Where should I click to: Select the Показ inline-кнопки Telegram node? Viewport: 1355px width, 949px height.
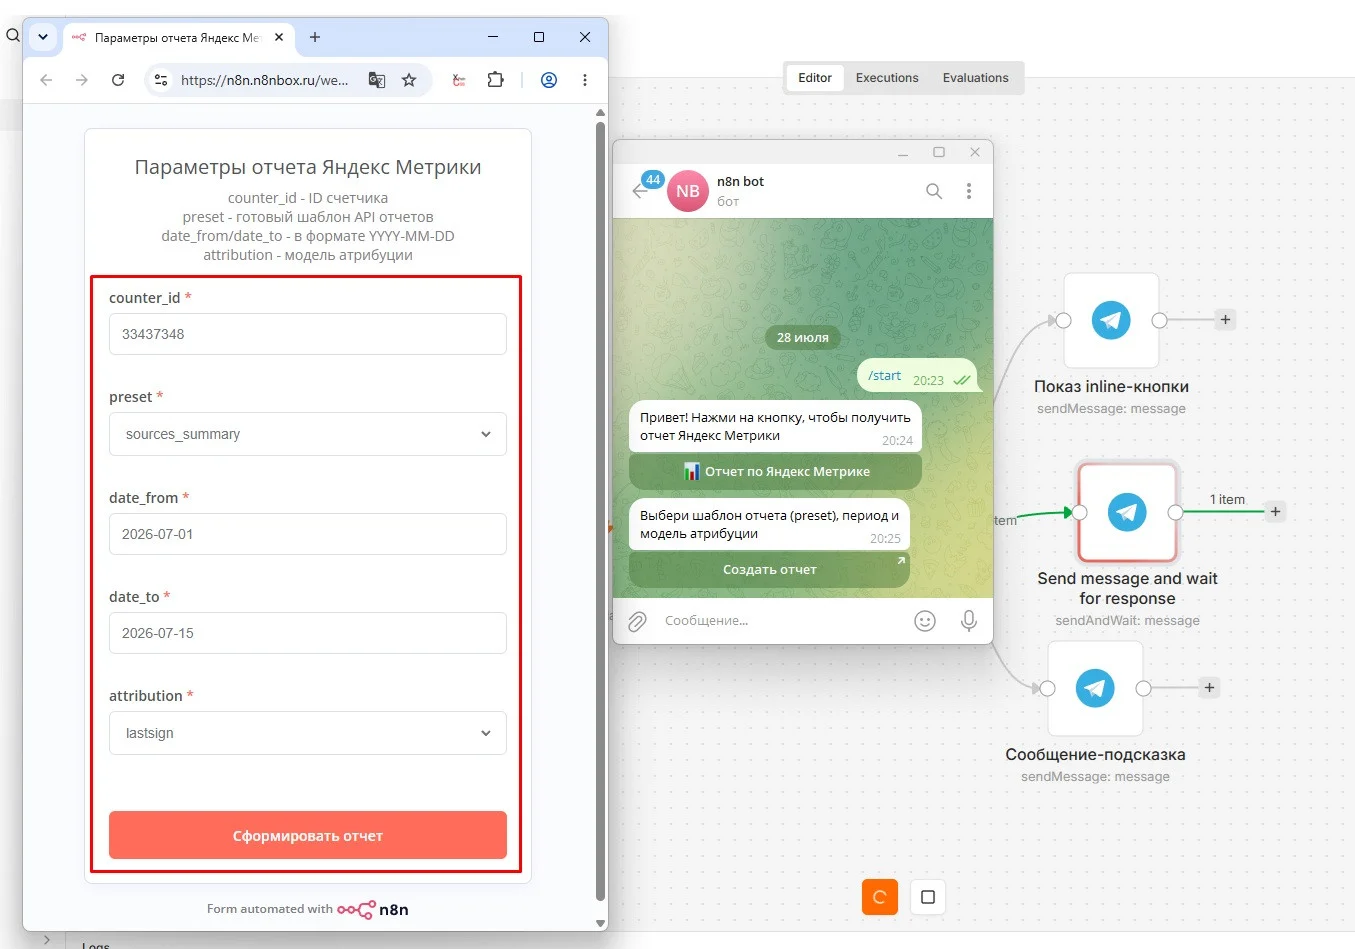[1111, 320]
